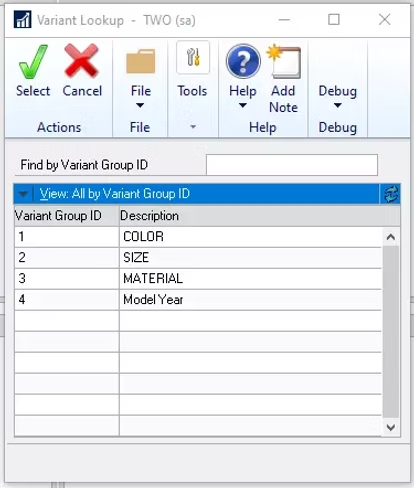414x488 pixels.
Task: Click the Add Note icon
Action: 284,61
